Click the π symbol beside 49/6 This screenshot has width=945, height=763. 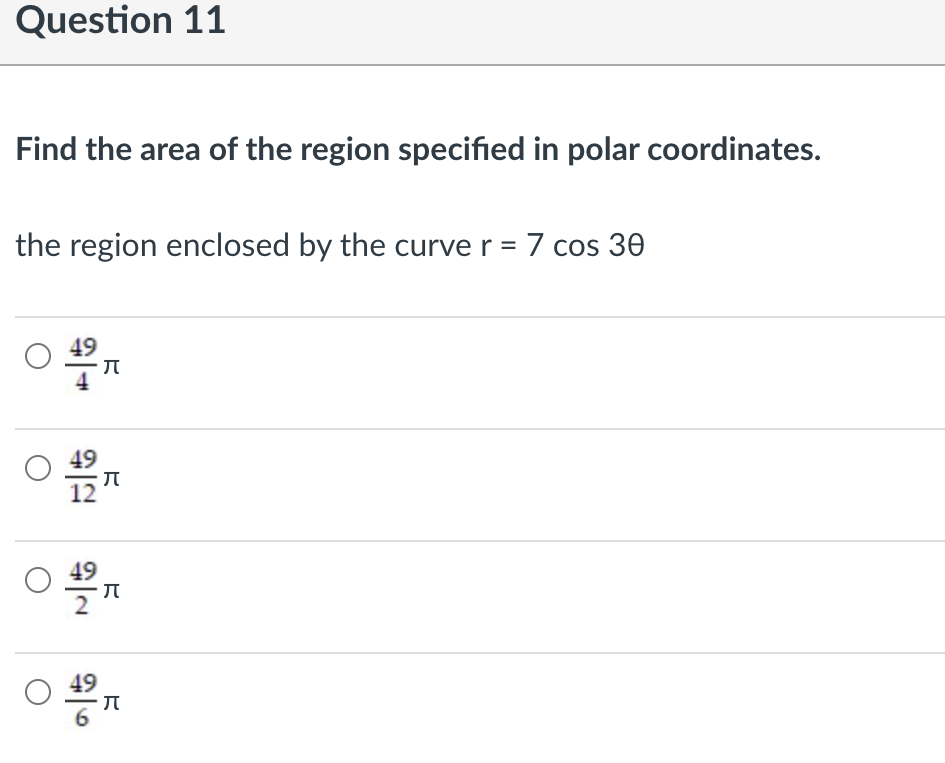point(111,702)
